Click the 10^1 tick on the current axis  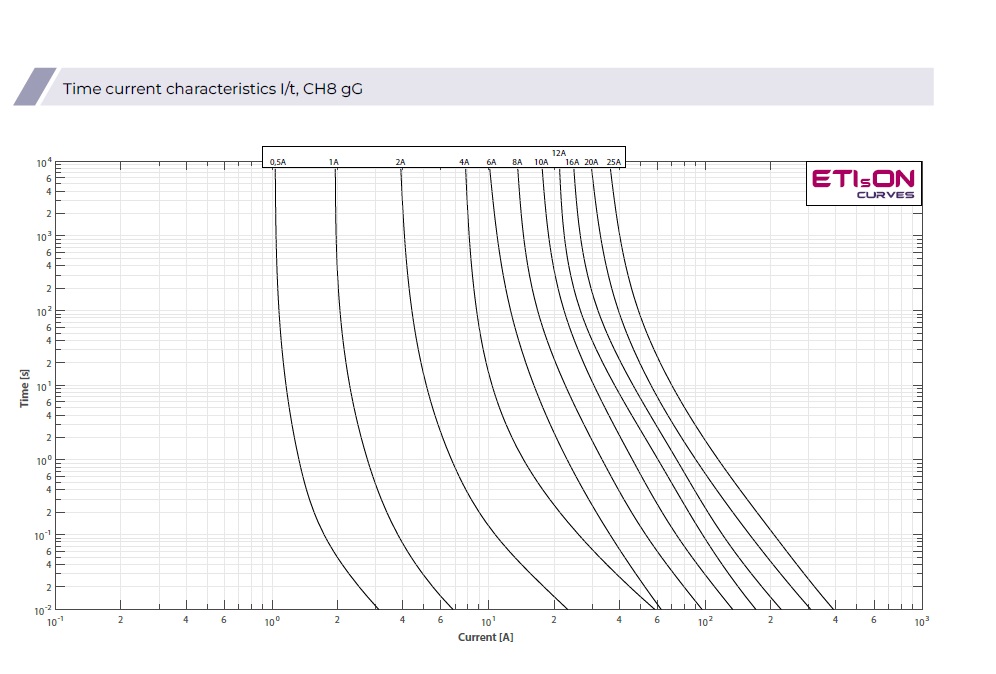tap(487, 623)
